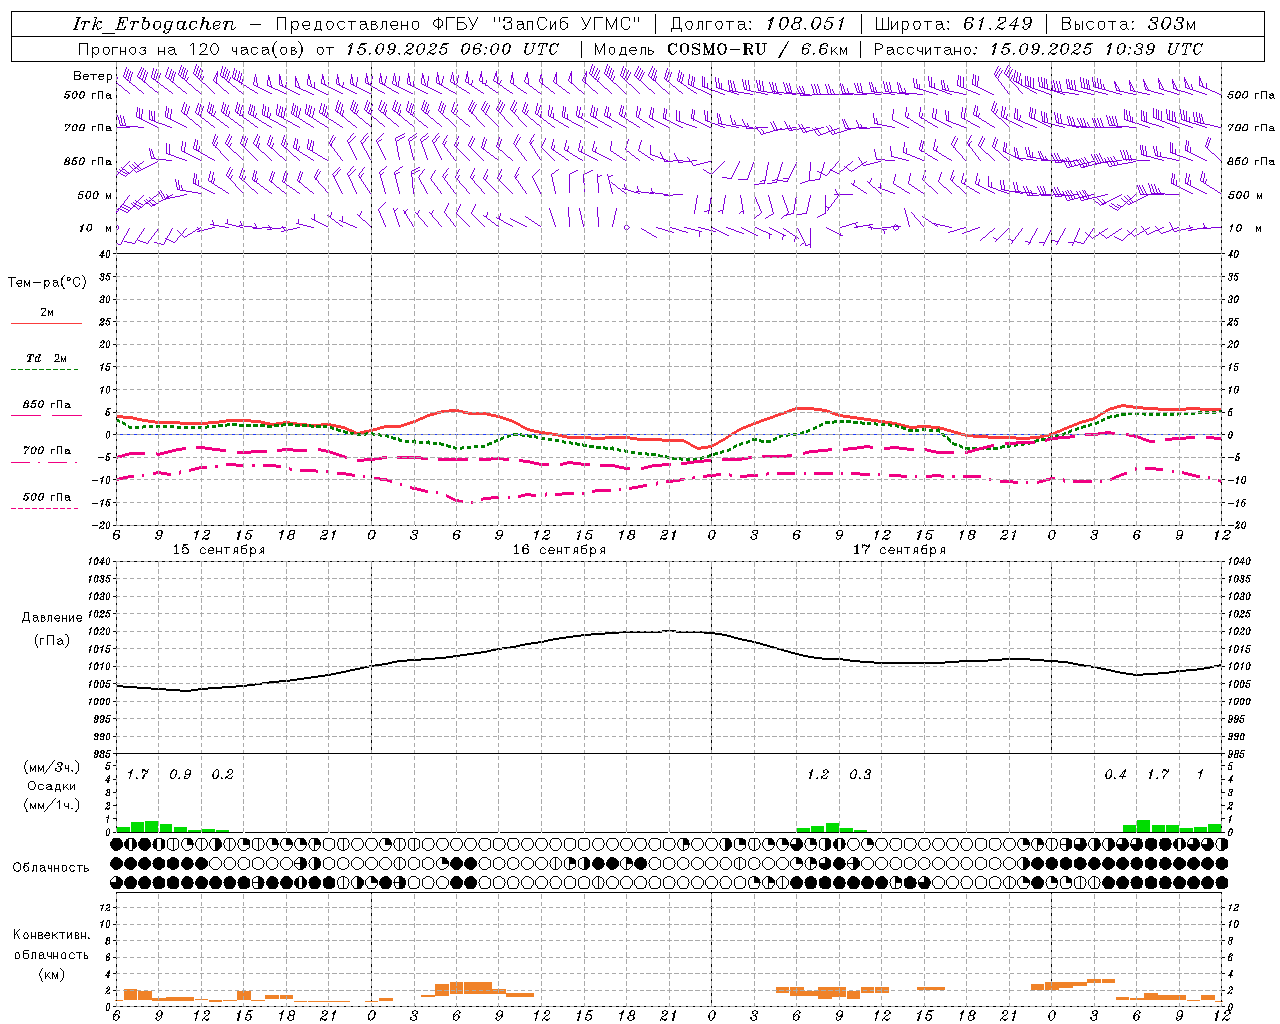Click the Долгота: 108.051 longitude value
Screen dimensions: 1280x1024
[x=758, y=24]
